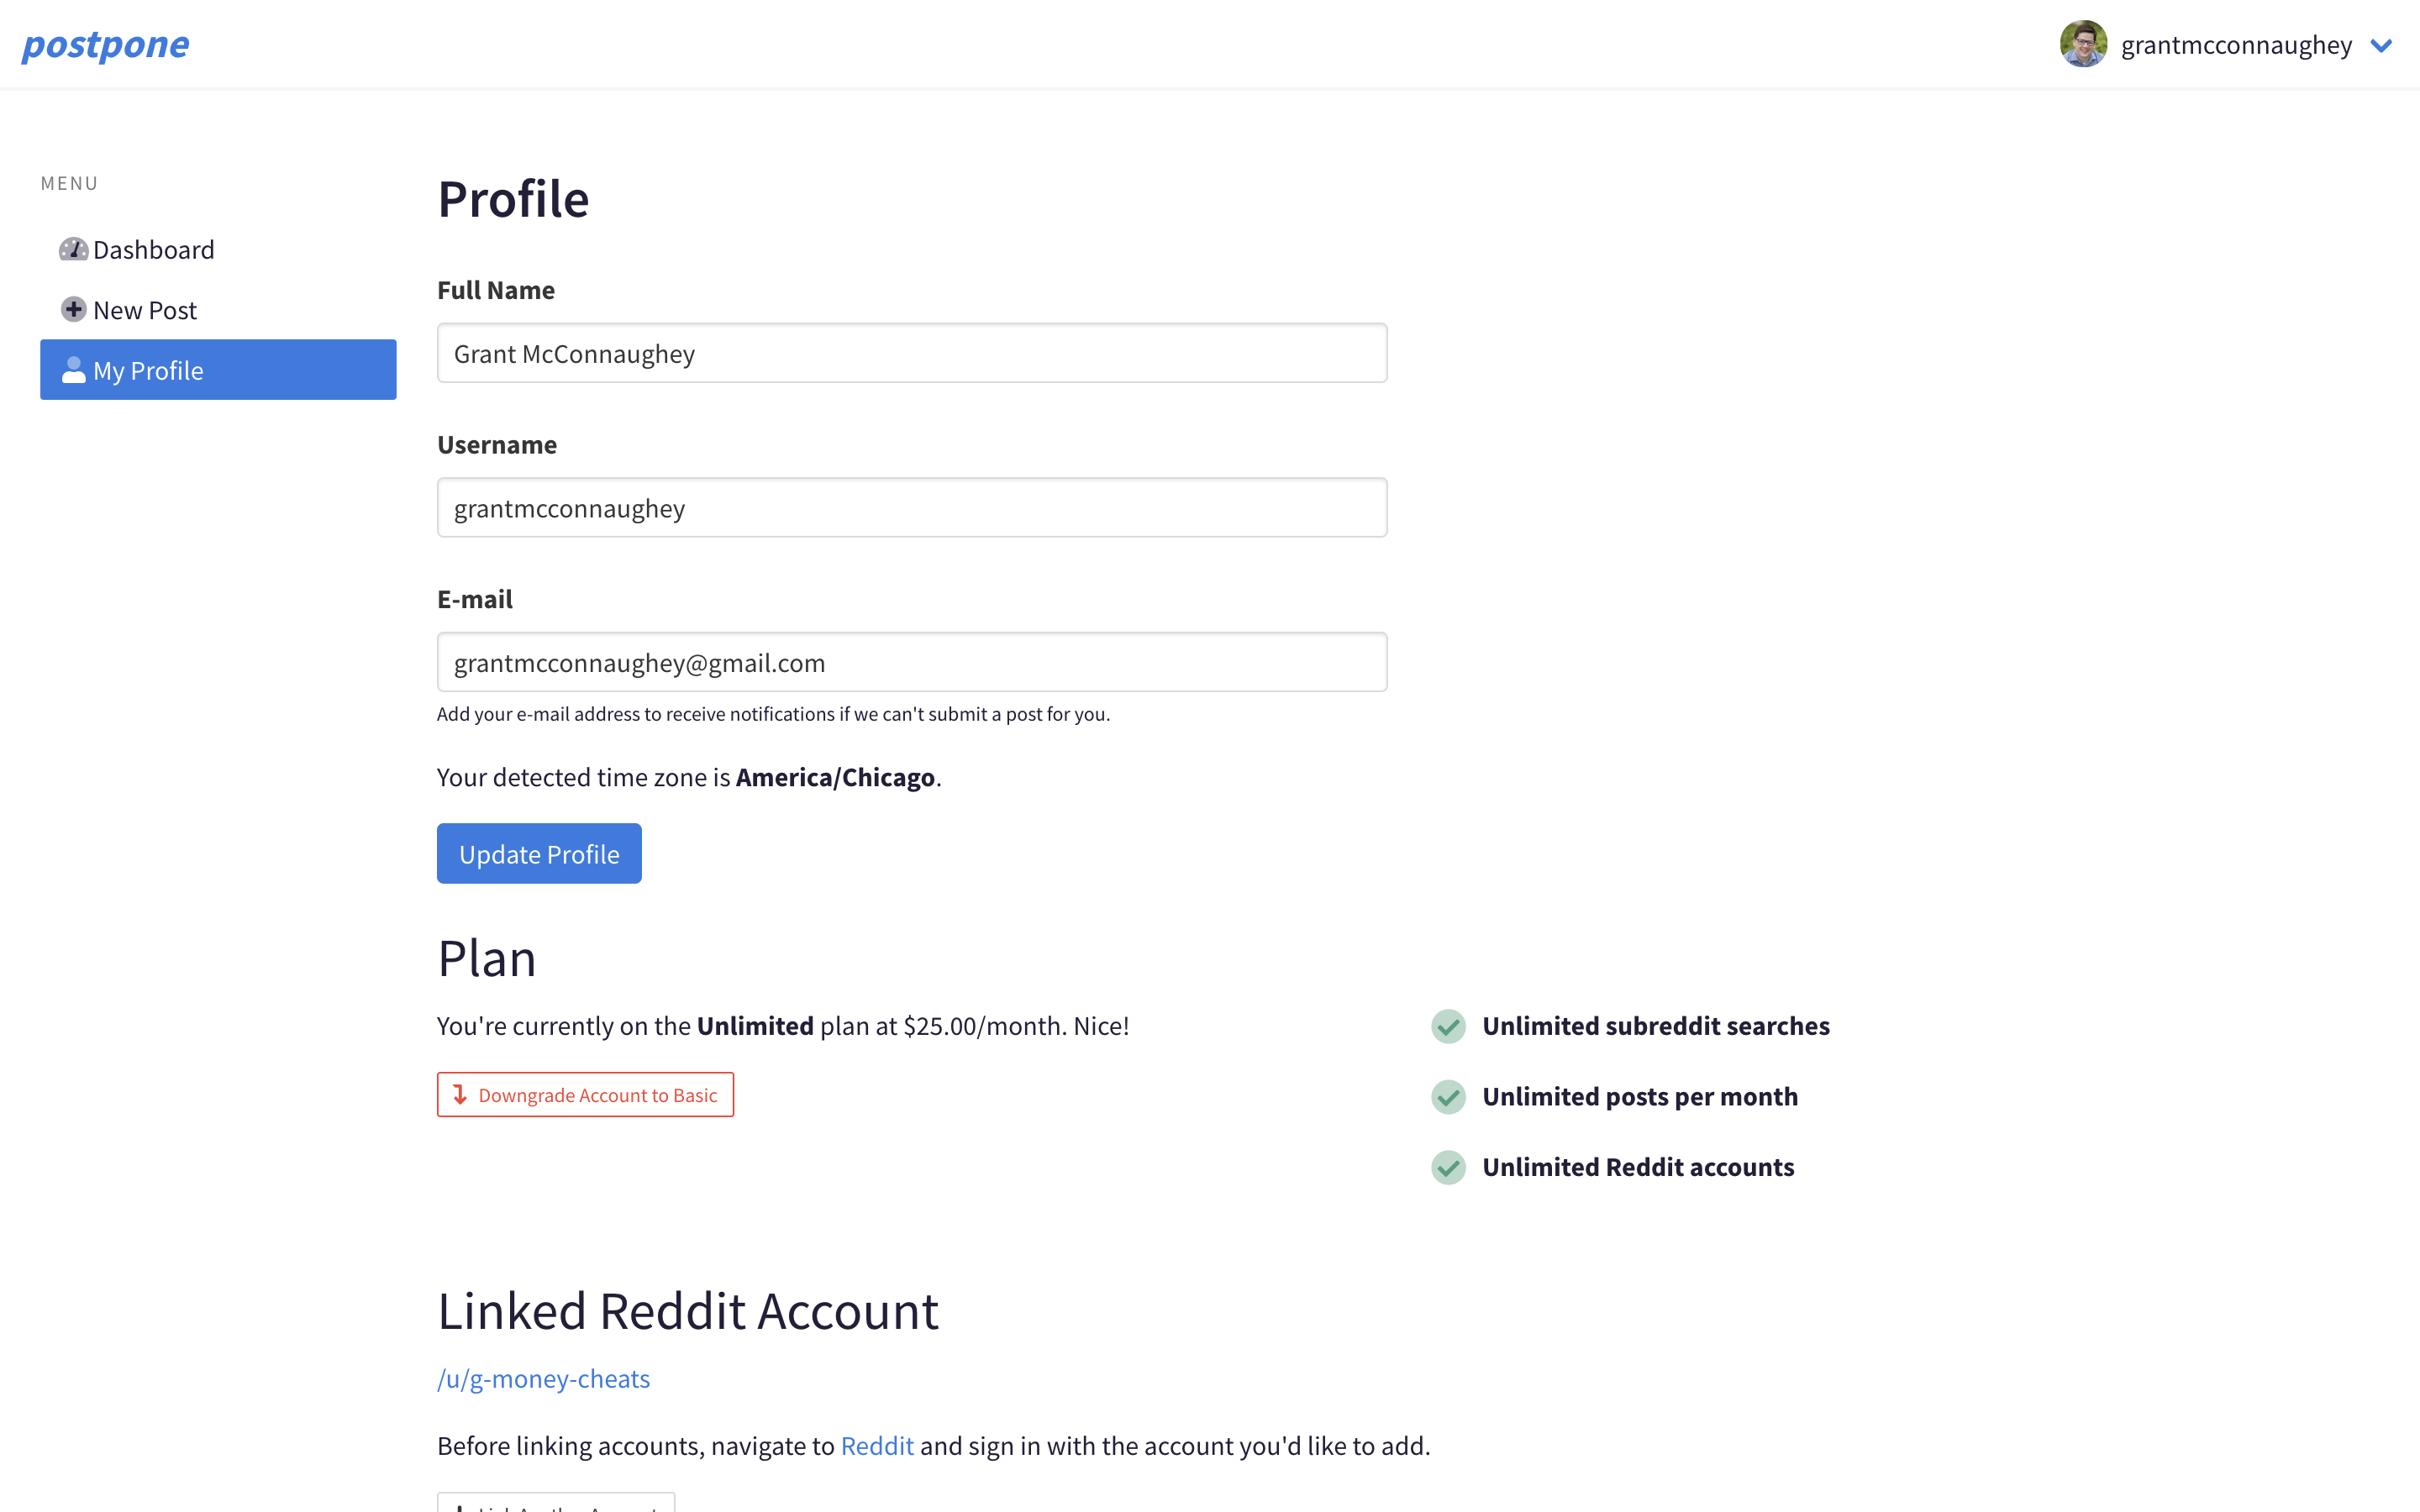
Task: Focus the Full Name input field
Action: pos(912,353)
